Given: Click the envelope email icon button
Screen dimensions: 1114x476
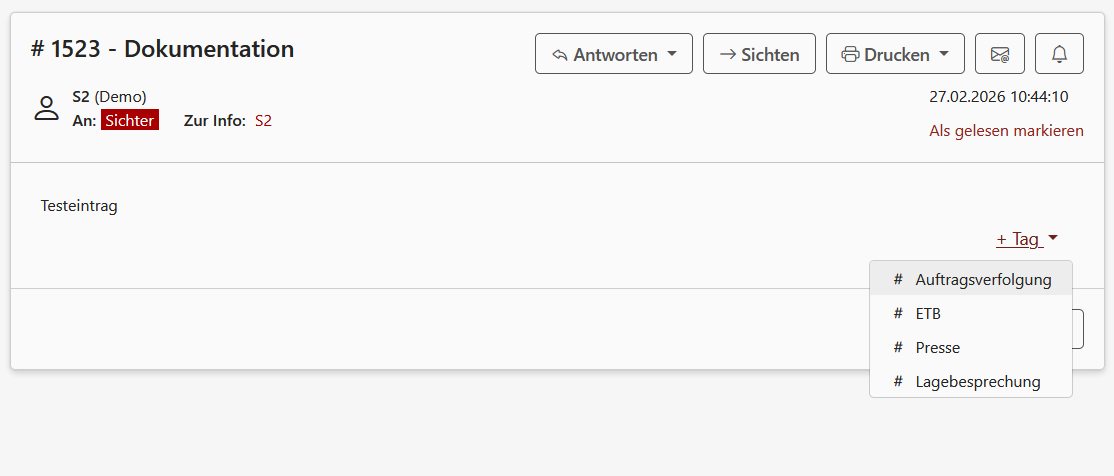Looking at the screenshot, I should tap(999, 54).
